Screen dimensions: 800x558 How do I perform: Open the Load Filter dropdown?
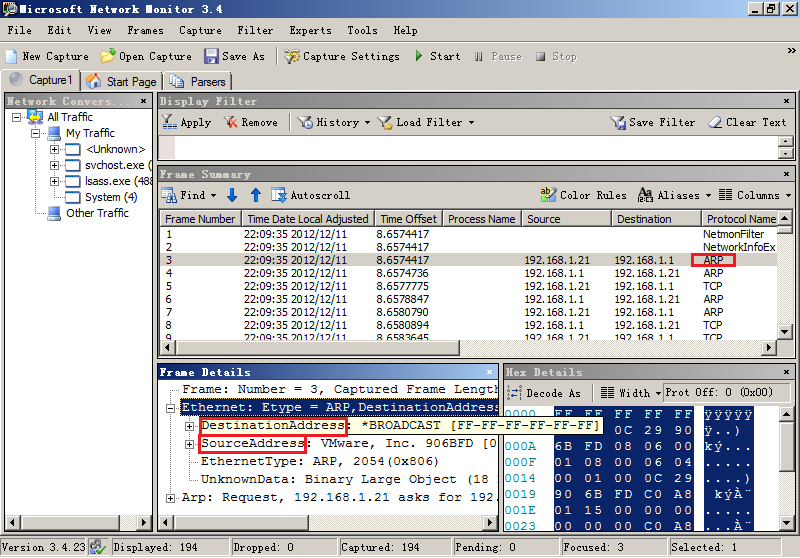click(426, 122)
